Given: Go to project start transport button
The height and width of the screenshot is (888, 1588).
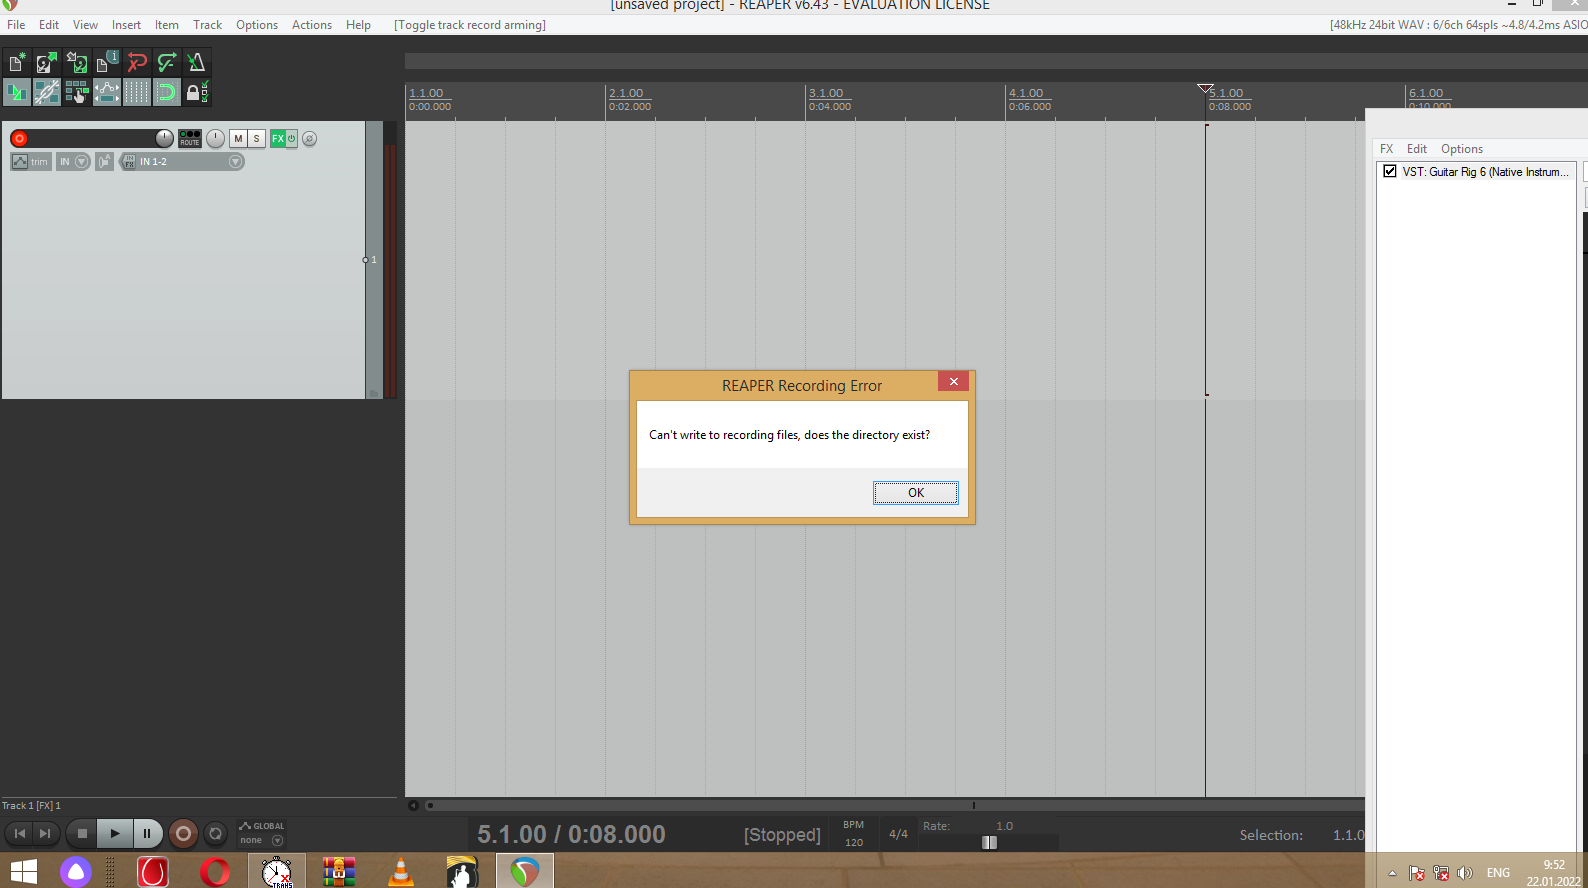Looking at the screenshot, I should 19,833.
